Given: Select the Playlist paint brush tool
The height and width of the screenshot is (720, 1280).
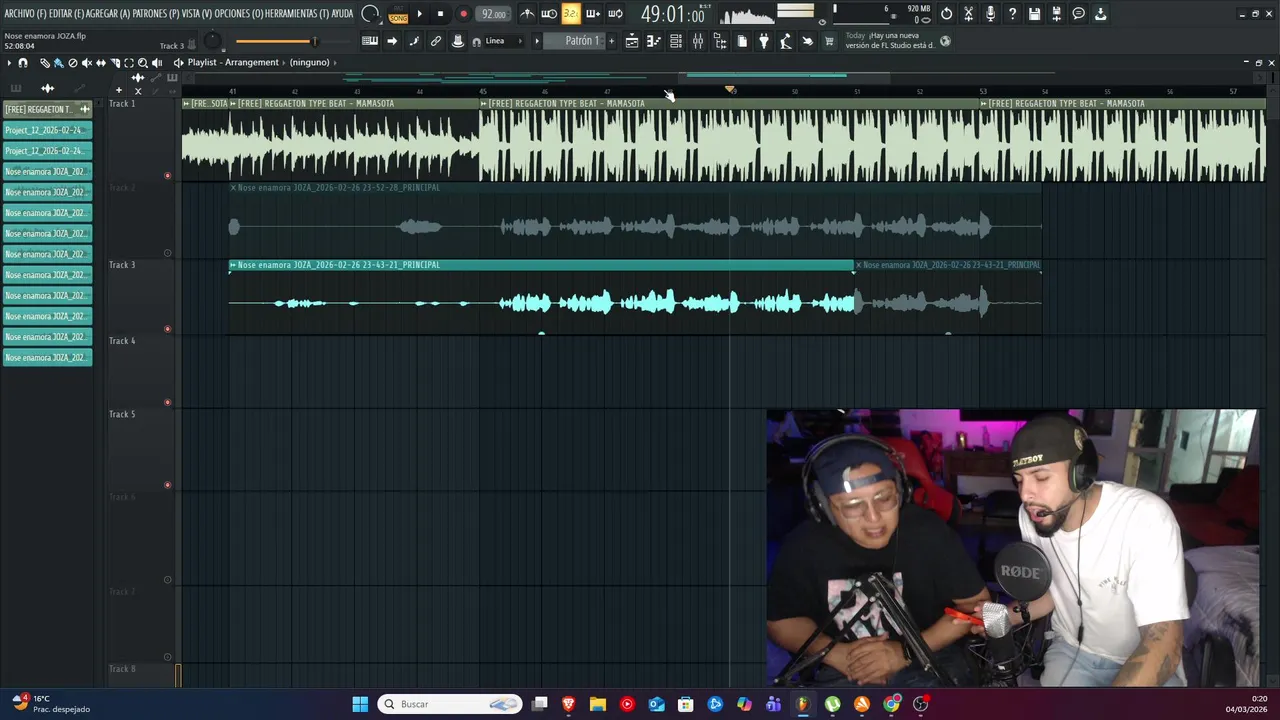Looking at the screenshot, I should click(x=58, y=63).
